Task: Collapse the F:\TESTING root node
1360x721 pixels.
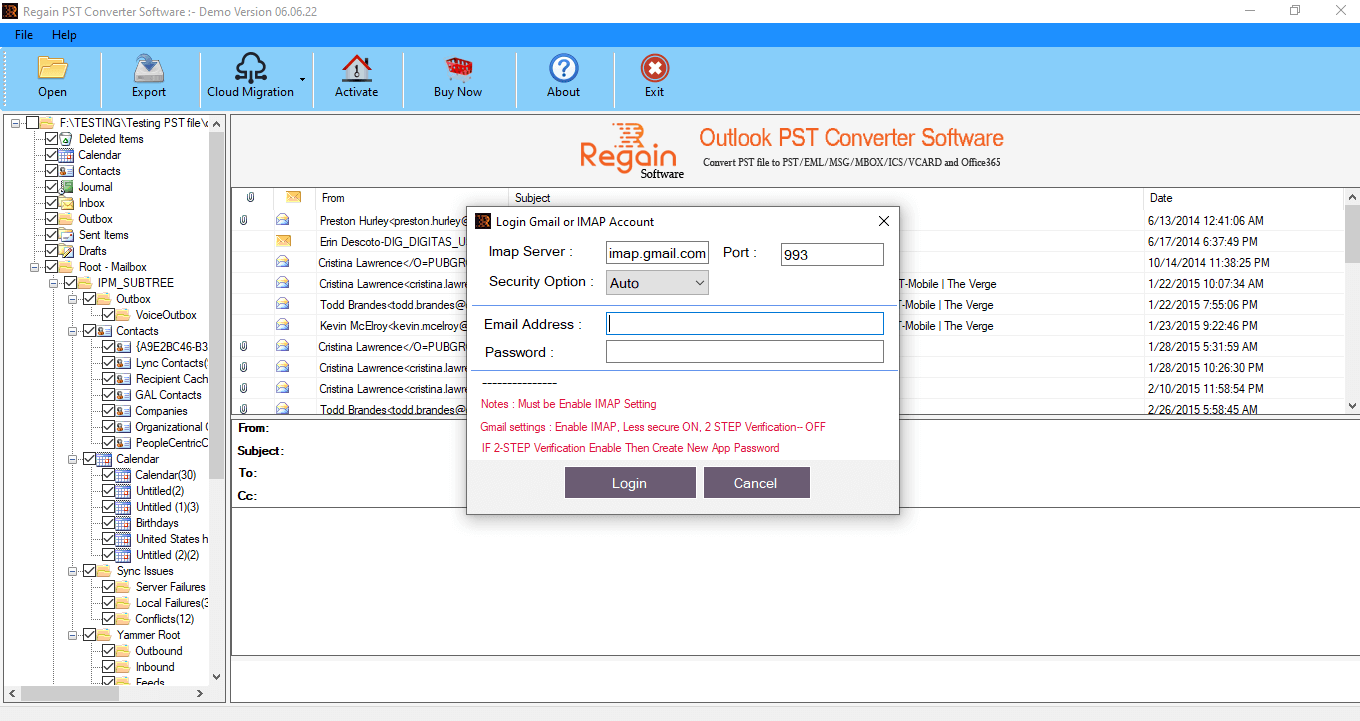Action: pos(16,123)
